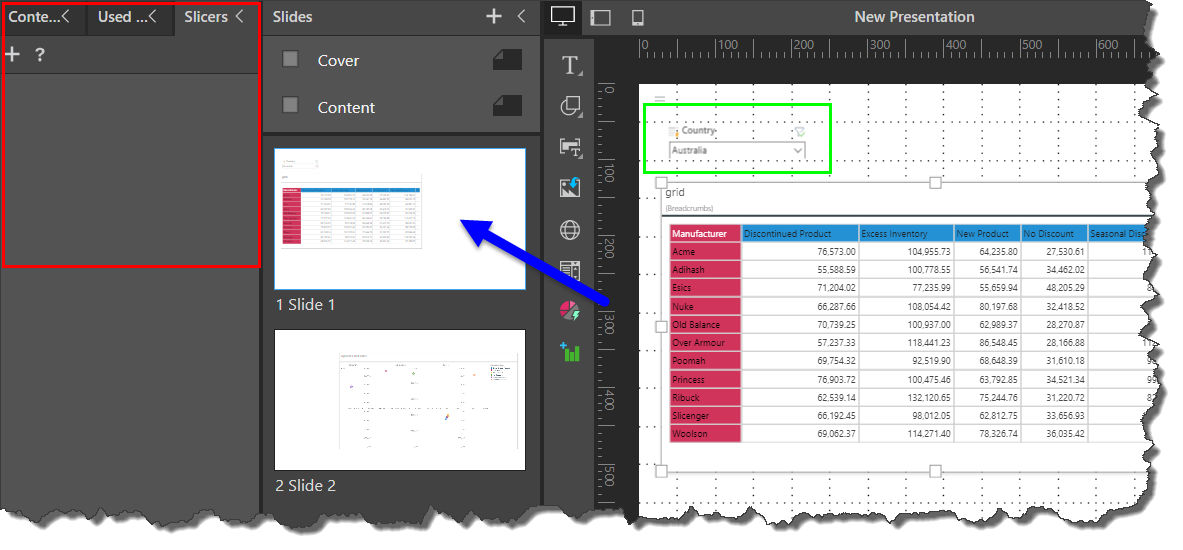Tick the Cover checkbox
This screenshot has height=550, width=1183.
tap(290, 59)
